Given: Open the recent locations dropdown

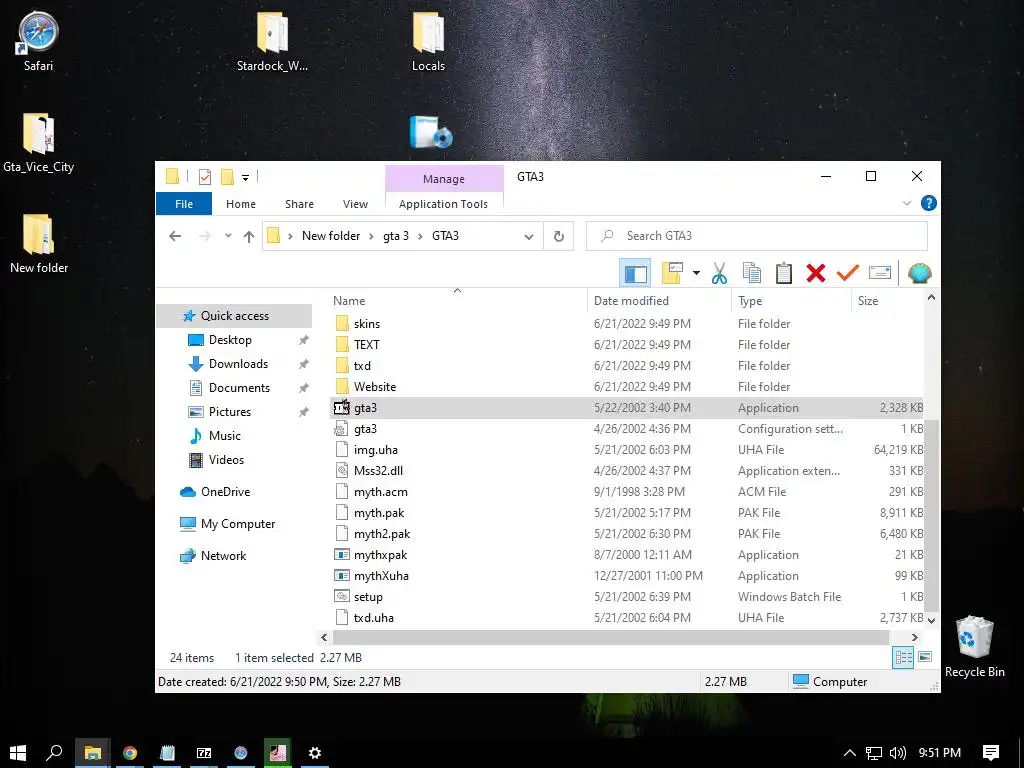Looking at the screenshot, I should pos(228,236).
